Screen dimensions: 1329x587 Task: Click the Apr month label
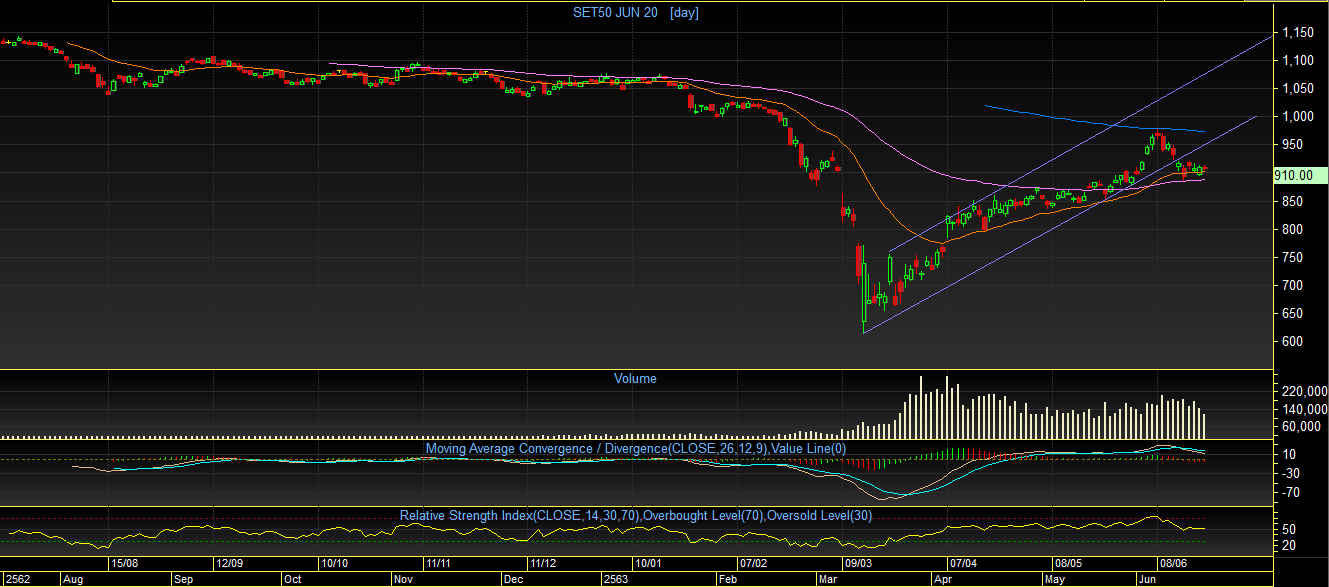942,579
